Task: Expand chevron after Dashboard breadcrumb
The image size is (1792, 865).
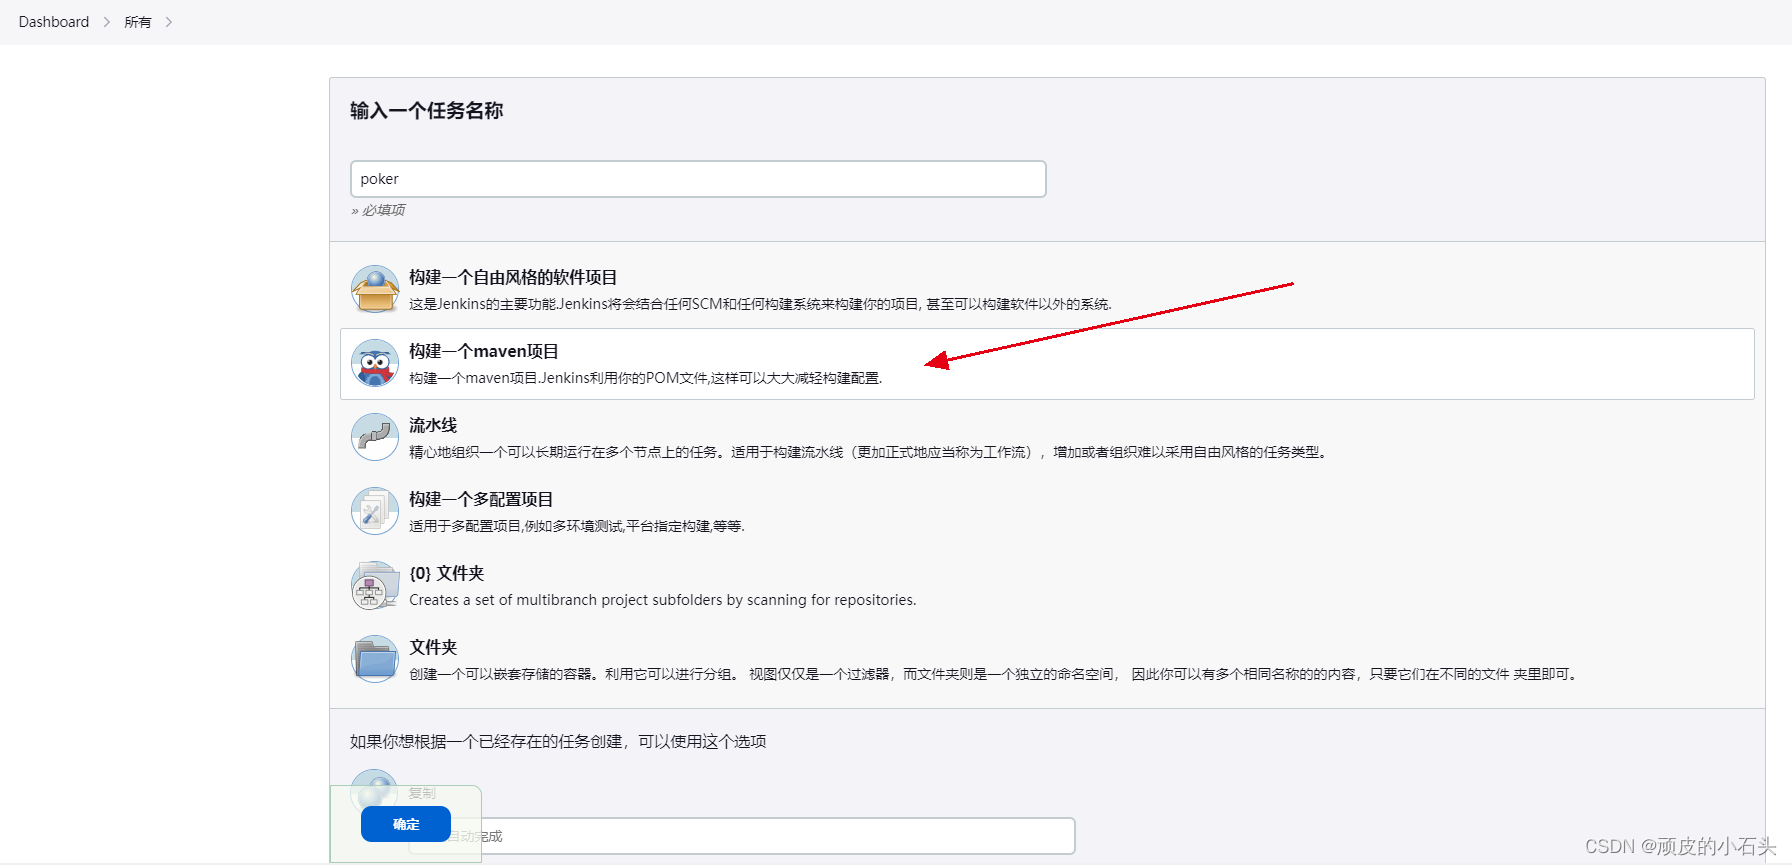Action: pos(107,22)
